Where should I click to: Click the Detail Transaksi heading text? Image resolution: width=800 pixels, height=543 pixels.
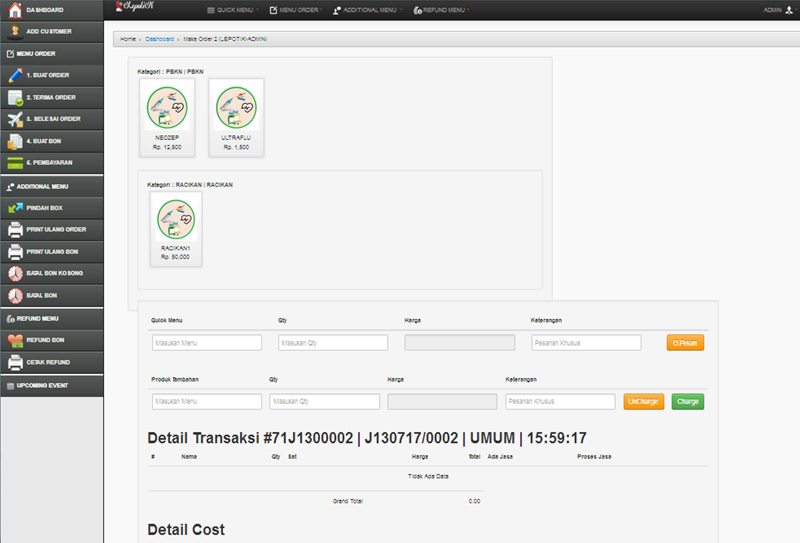(x=367, y=438)
